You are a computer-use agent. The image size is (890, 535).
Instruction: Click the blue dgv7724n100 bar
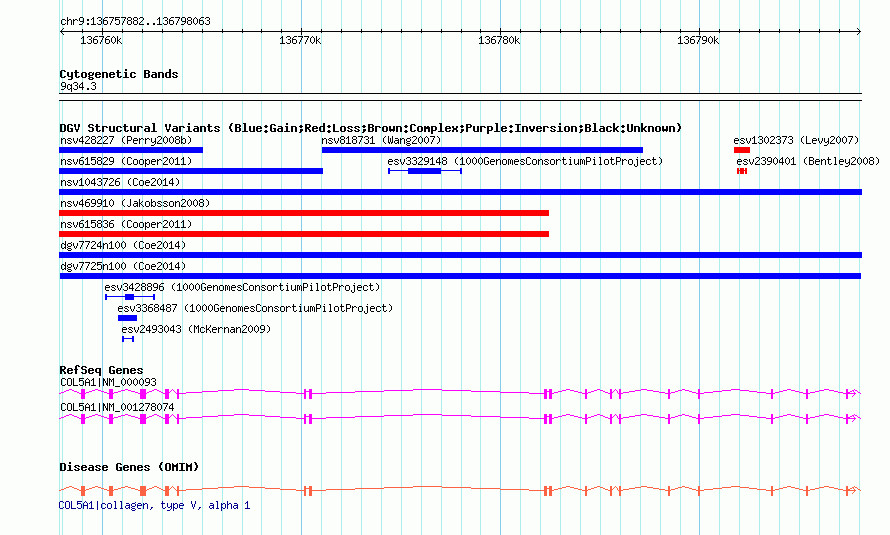tap(461, 255)
